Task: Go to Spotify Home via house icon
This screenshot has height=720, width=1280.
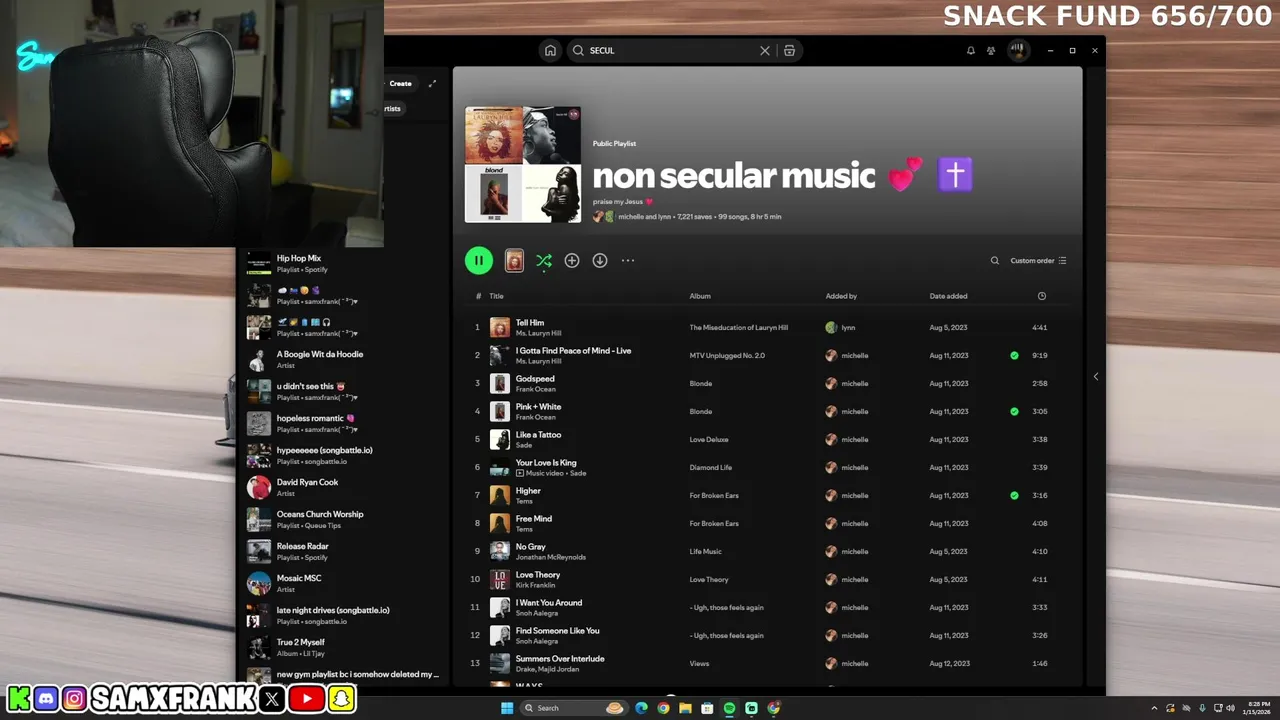Action: [x=550, y=50]
